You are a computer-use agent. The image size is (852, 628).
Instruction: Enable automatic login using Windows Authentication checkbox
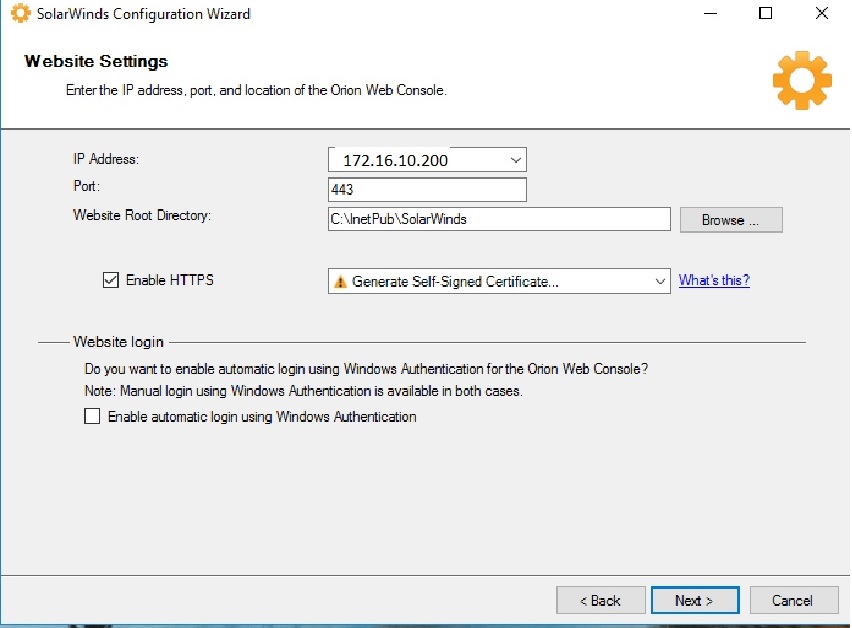tap(92, 417)
